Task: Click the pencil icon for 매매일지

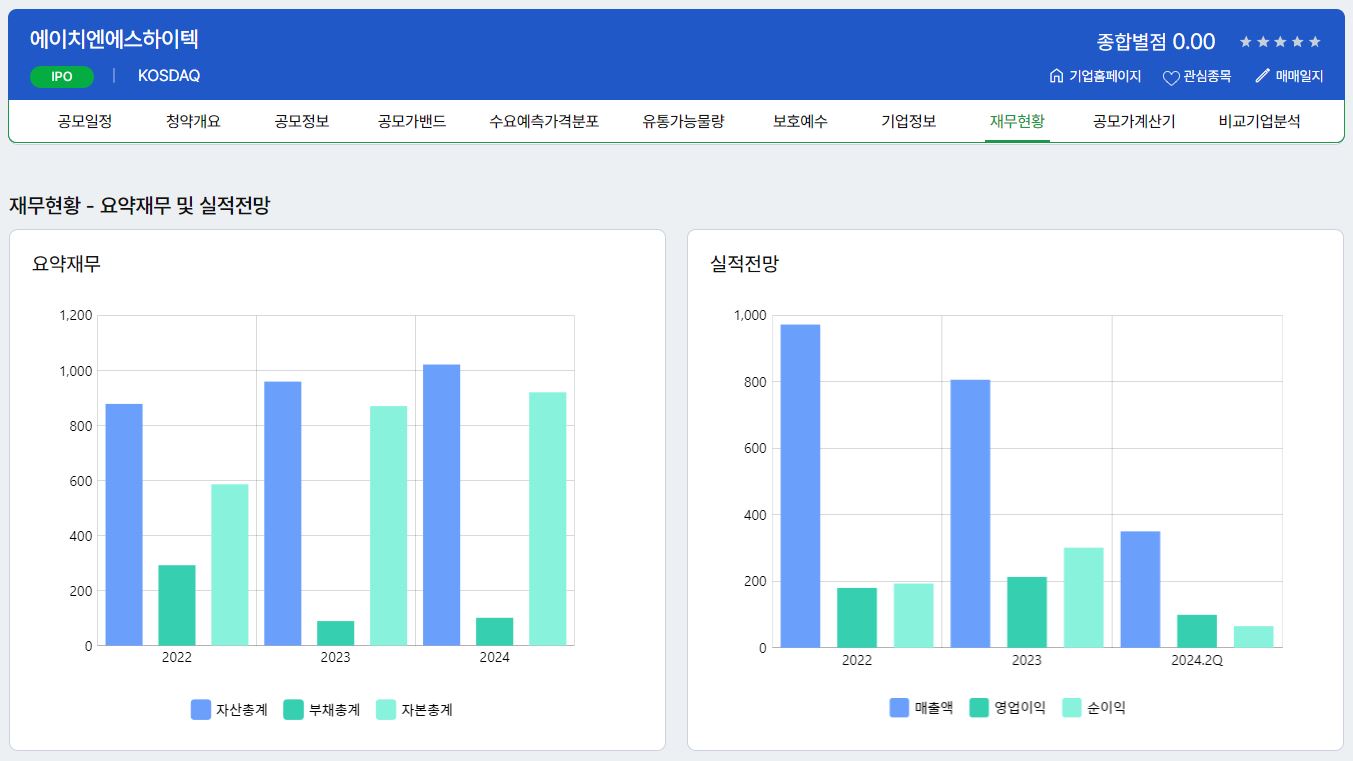Action: coord(1262,76)
